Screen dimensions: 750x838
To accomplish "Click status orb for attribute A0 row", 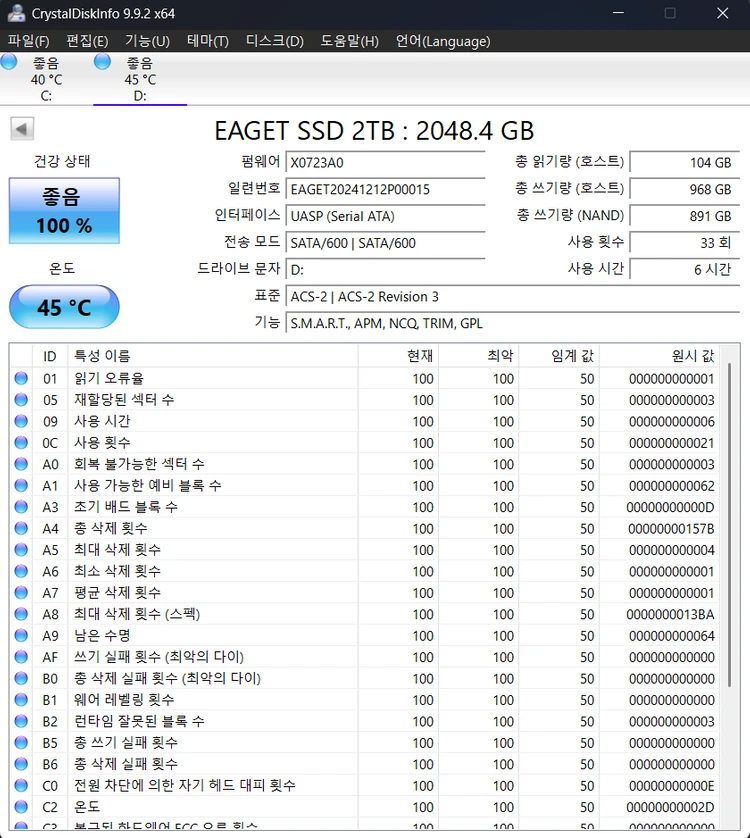I will [21, 464].
